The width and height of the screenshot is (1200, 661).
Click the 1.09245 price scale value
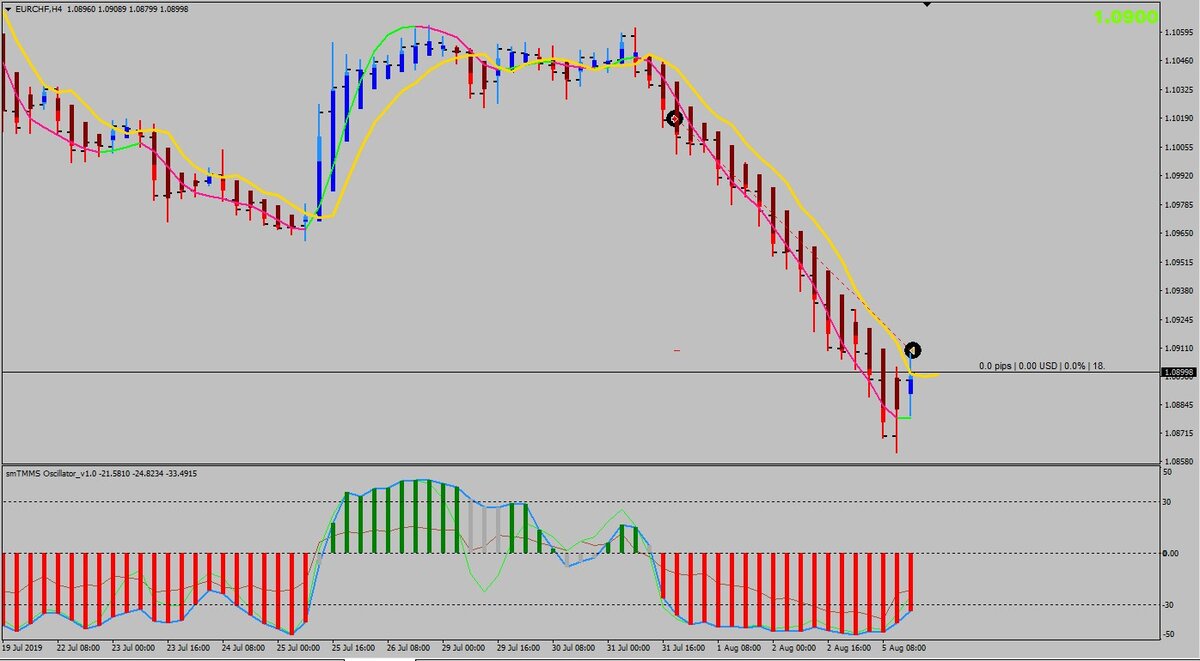click(1180, 320)
